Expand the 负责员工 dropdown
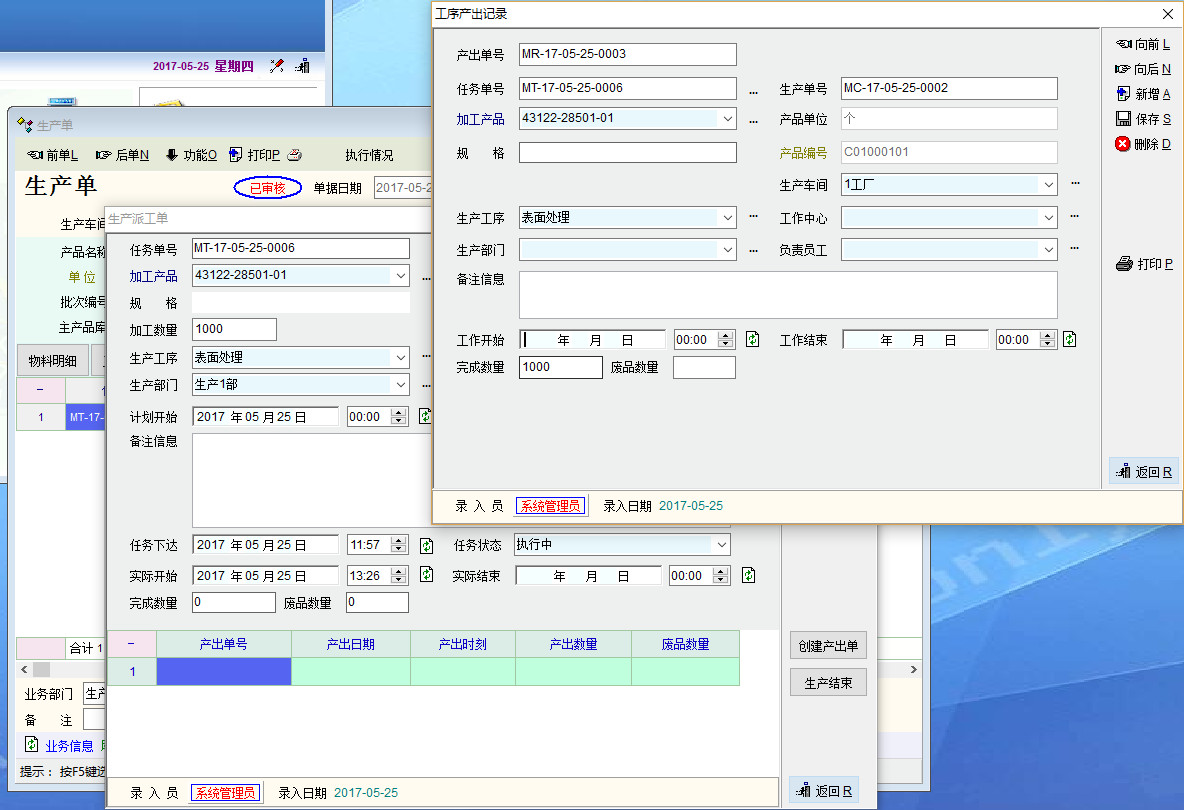 1048,250
